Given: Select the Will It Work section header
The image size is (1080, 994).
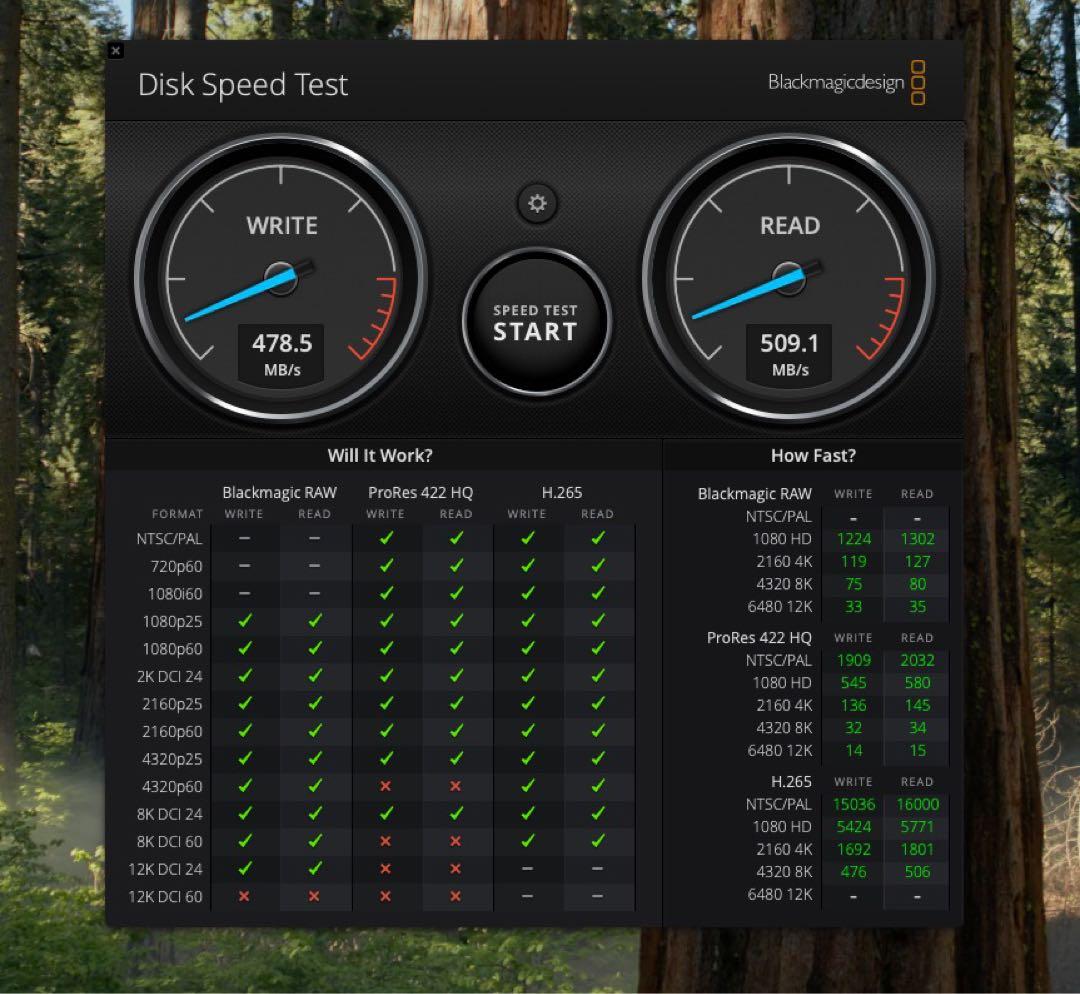Looking at the screenshot, I should [x=380, y=455].
